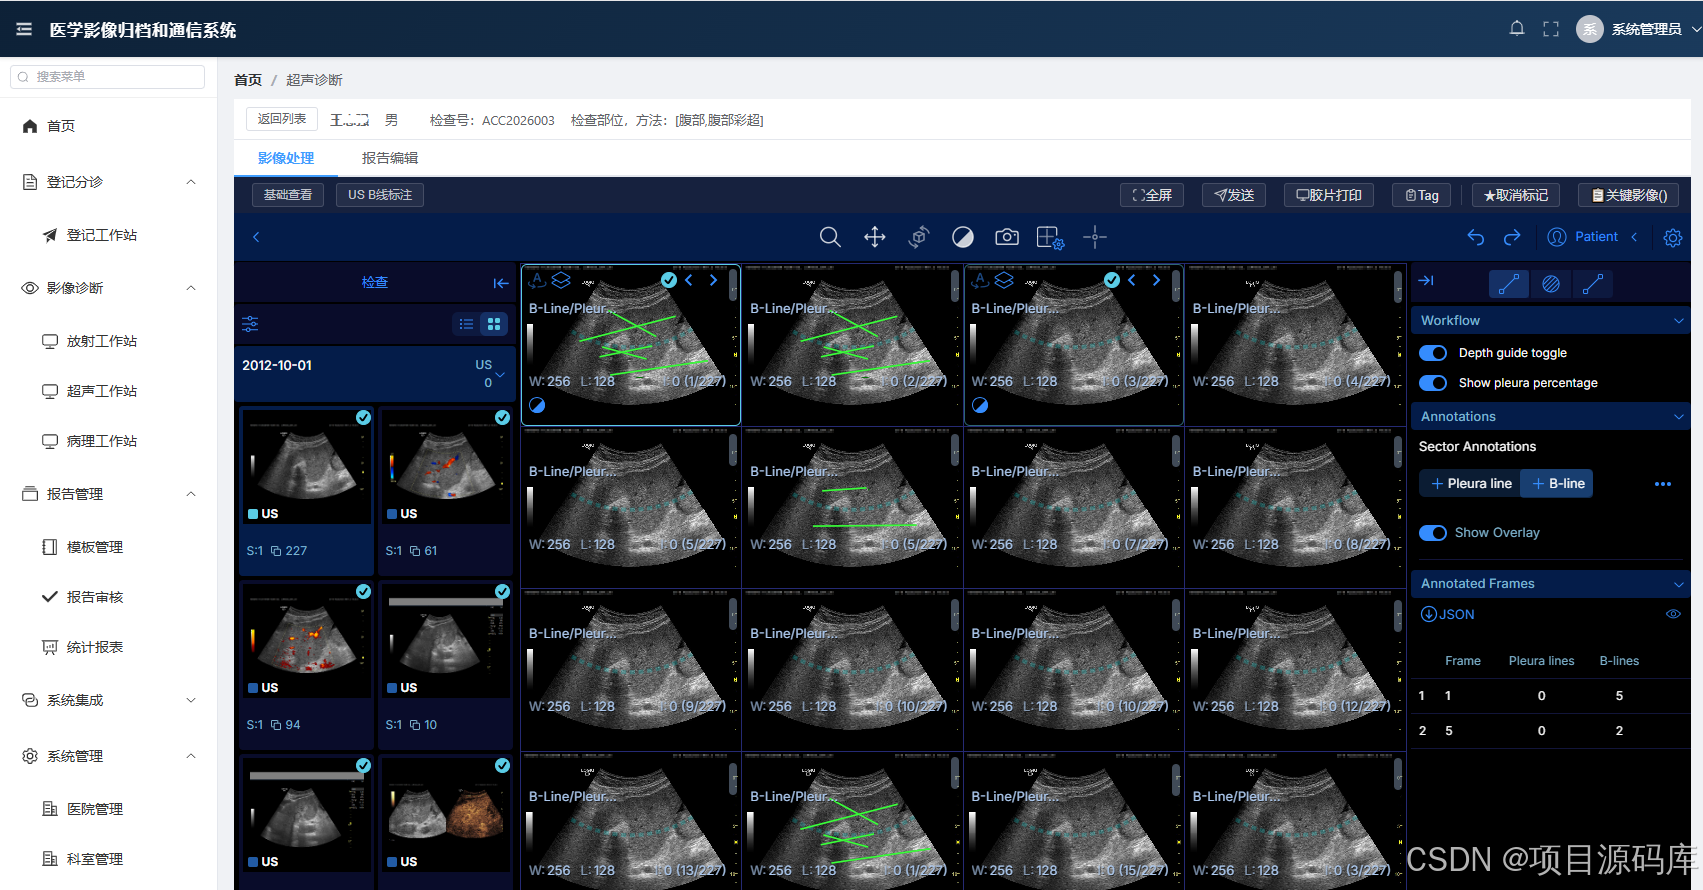The image size is (1703, 890).
Task: Open the grid layout settings tool
Action: pos(1051,237)
